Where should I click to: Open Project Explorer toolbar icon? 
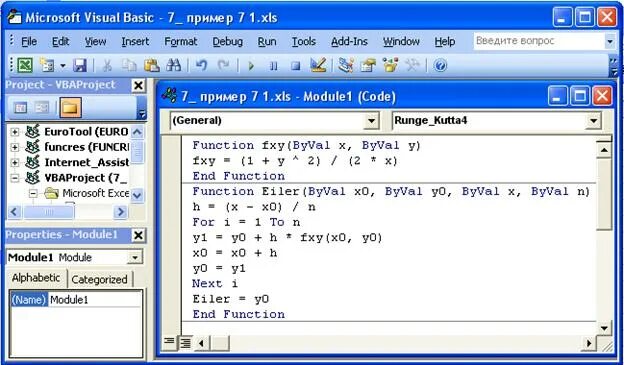pyautogui.click(x=346, y=65)
